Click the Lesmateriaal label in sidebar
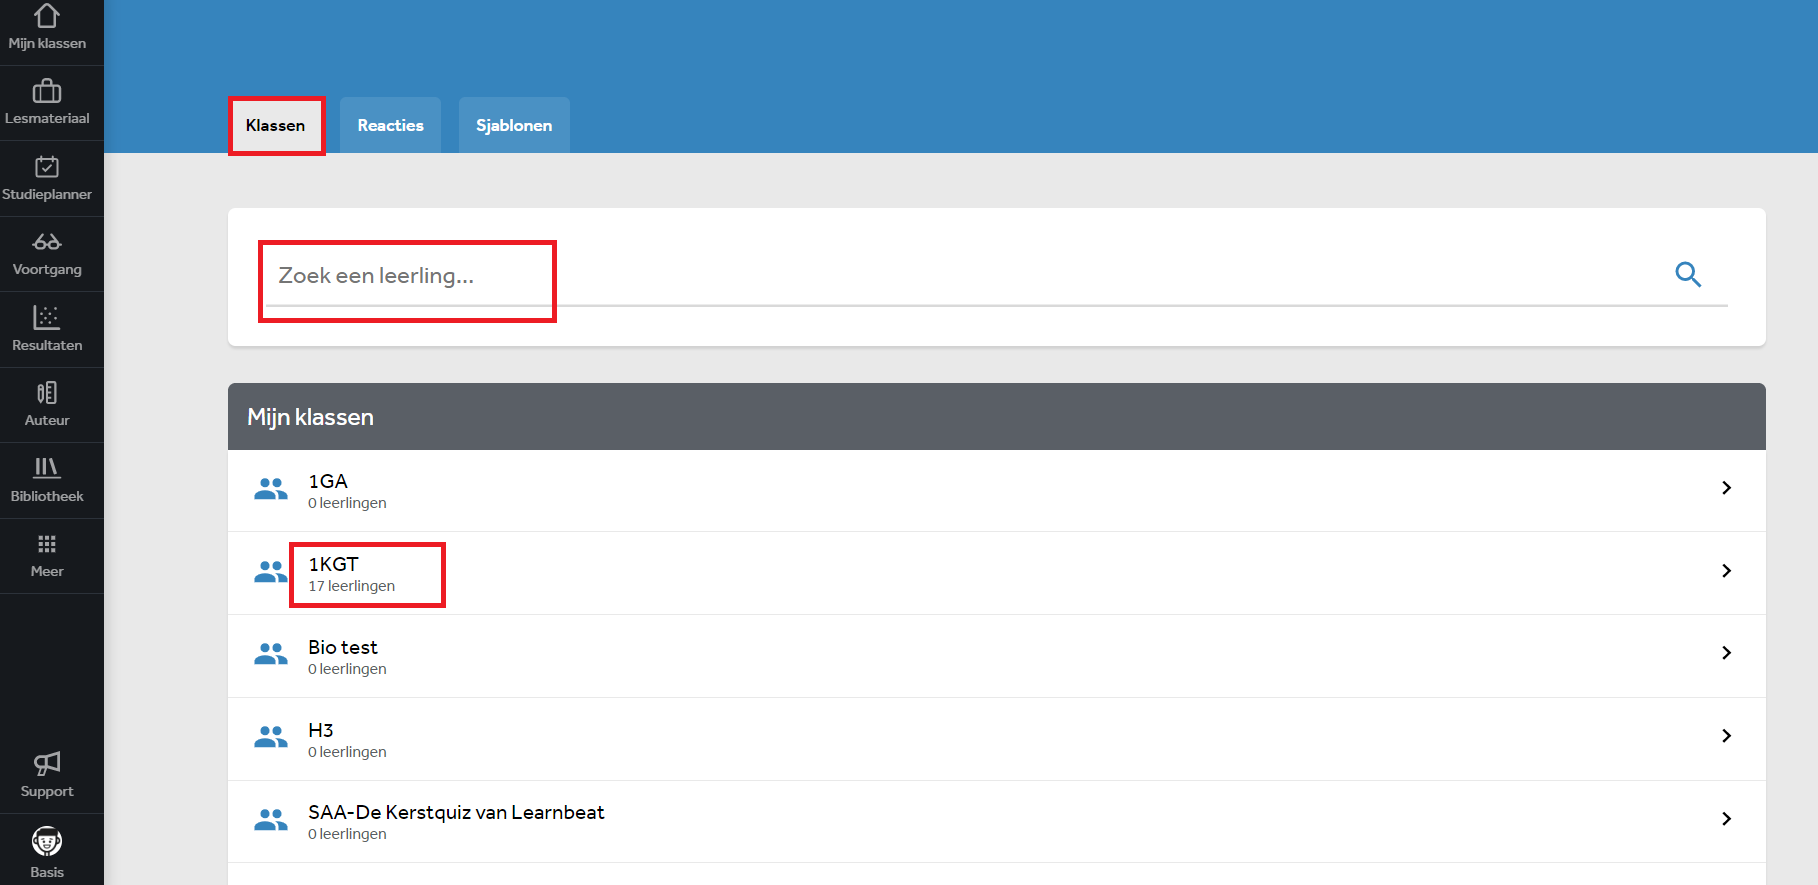Viewport: 1818px width, 885px height. pyautogui.click(x=47, y=118)
